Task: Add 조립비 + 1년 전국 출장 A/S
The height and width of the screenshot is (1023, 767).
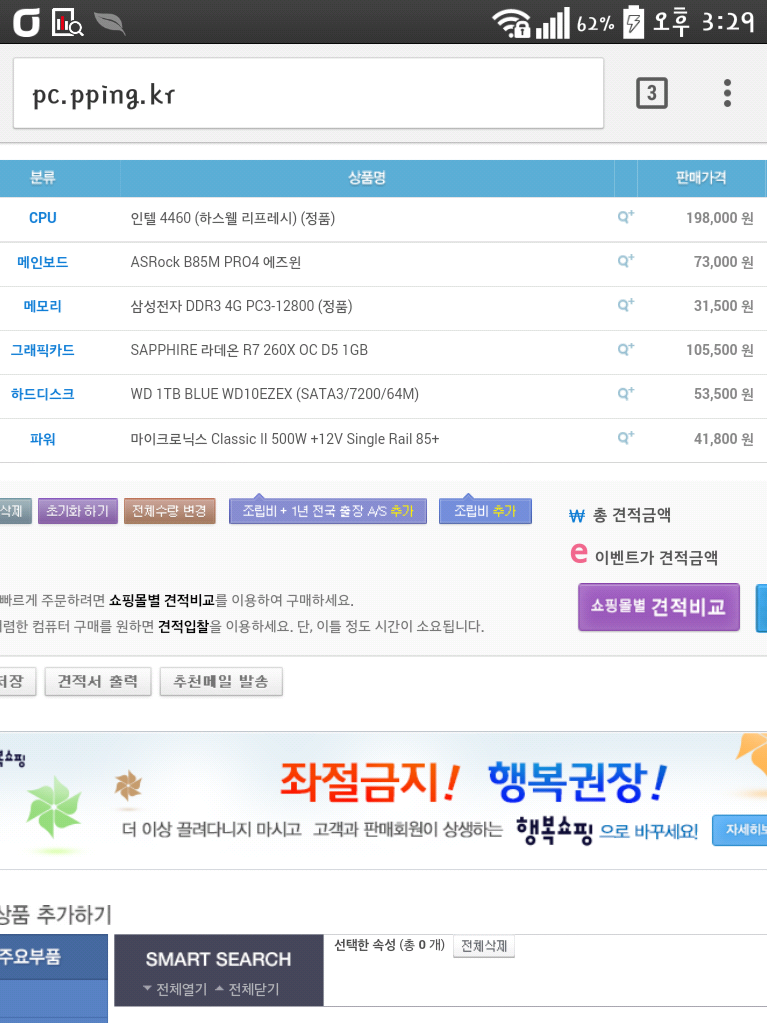Action: click(x=328, y=511)
